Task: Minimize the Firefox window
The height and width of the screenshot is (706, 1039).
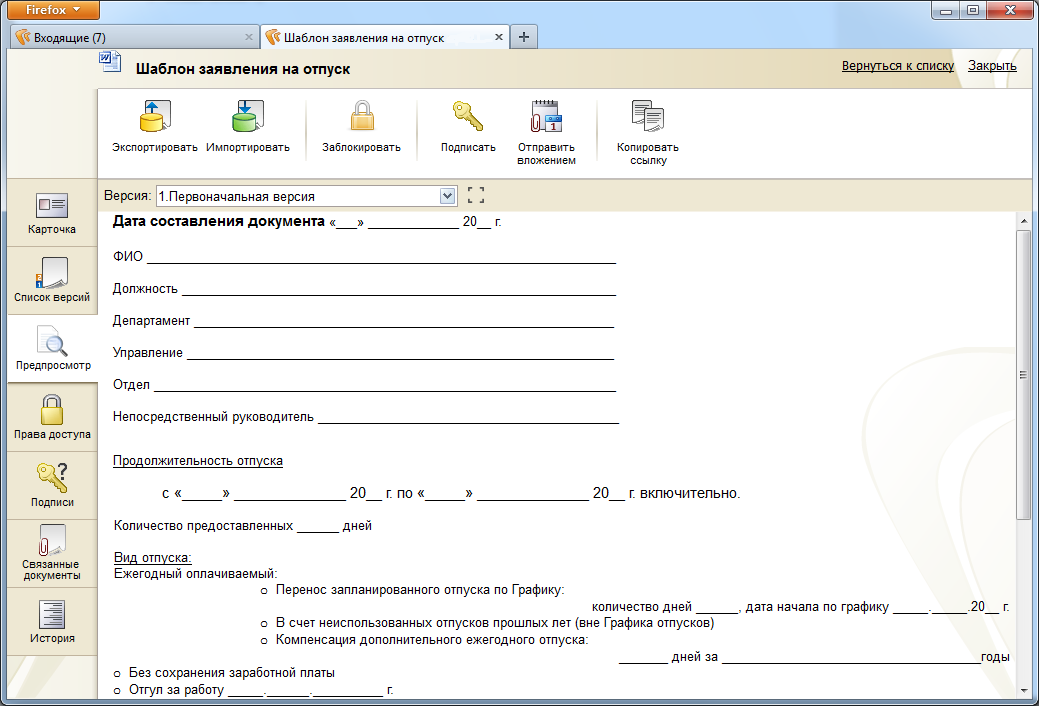Action: coord(946,10)
